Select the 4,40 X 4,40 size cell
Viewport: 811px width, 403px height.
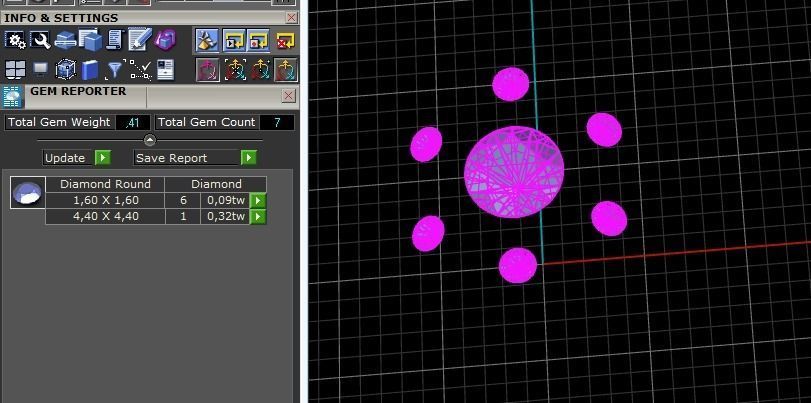coord(106,216)
